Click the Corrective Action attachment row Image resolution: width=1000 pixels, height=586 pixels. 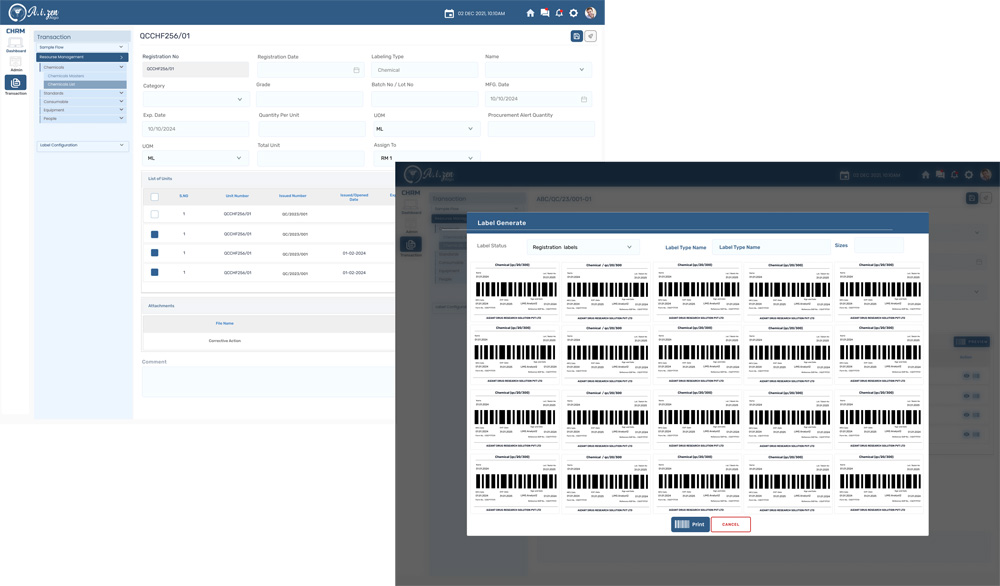click(268, 341)
